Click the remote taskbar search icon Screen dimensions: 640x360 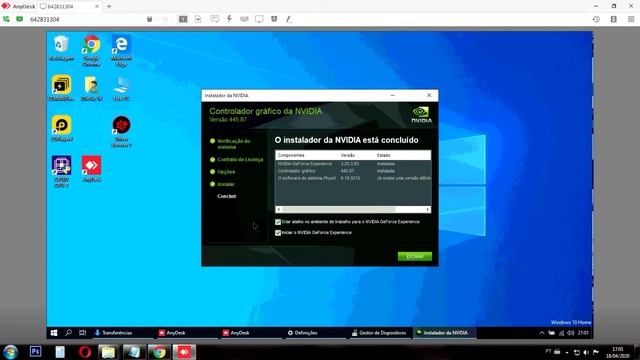click(x=68, y=333)
